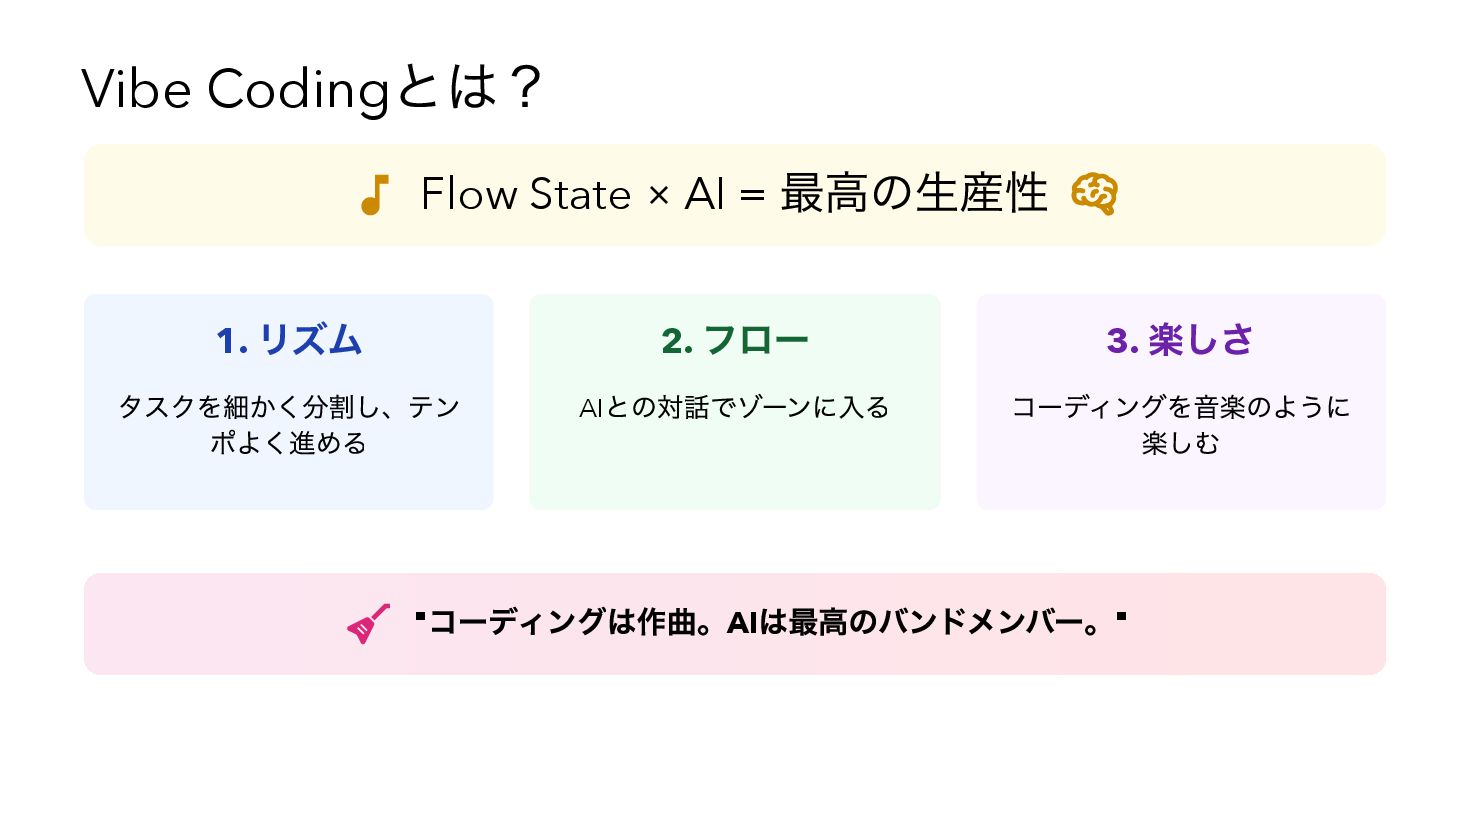Viewport: 1470px width, 828px height.
Task: Click the opening quote mark before コーディング
Action: (x=420, y=616)
